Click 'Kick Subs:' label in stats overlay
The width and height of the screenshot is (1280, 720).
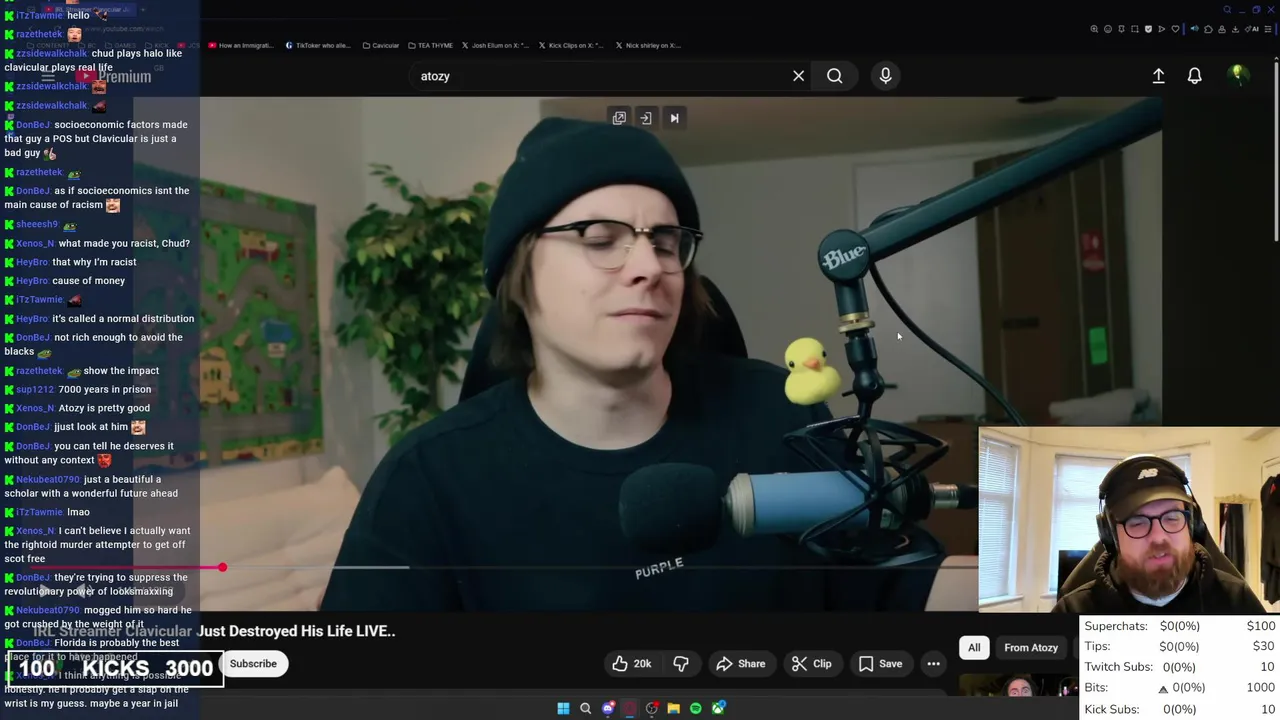click(1112, 709)
